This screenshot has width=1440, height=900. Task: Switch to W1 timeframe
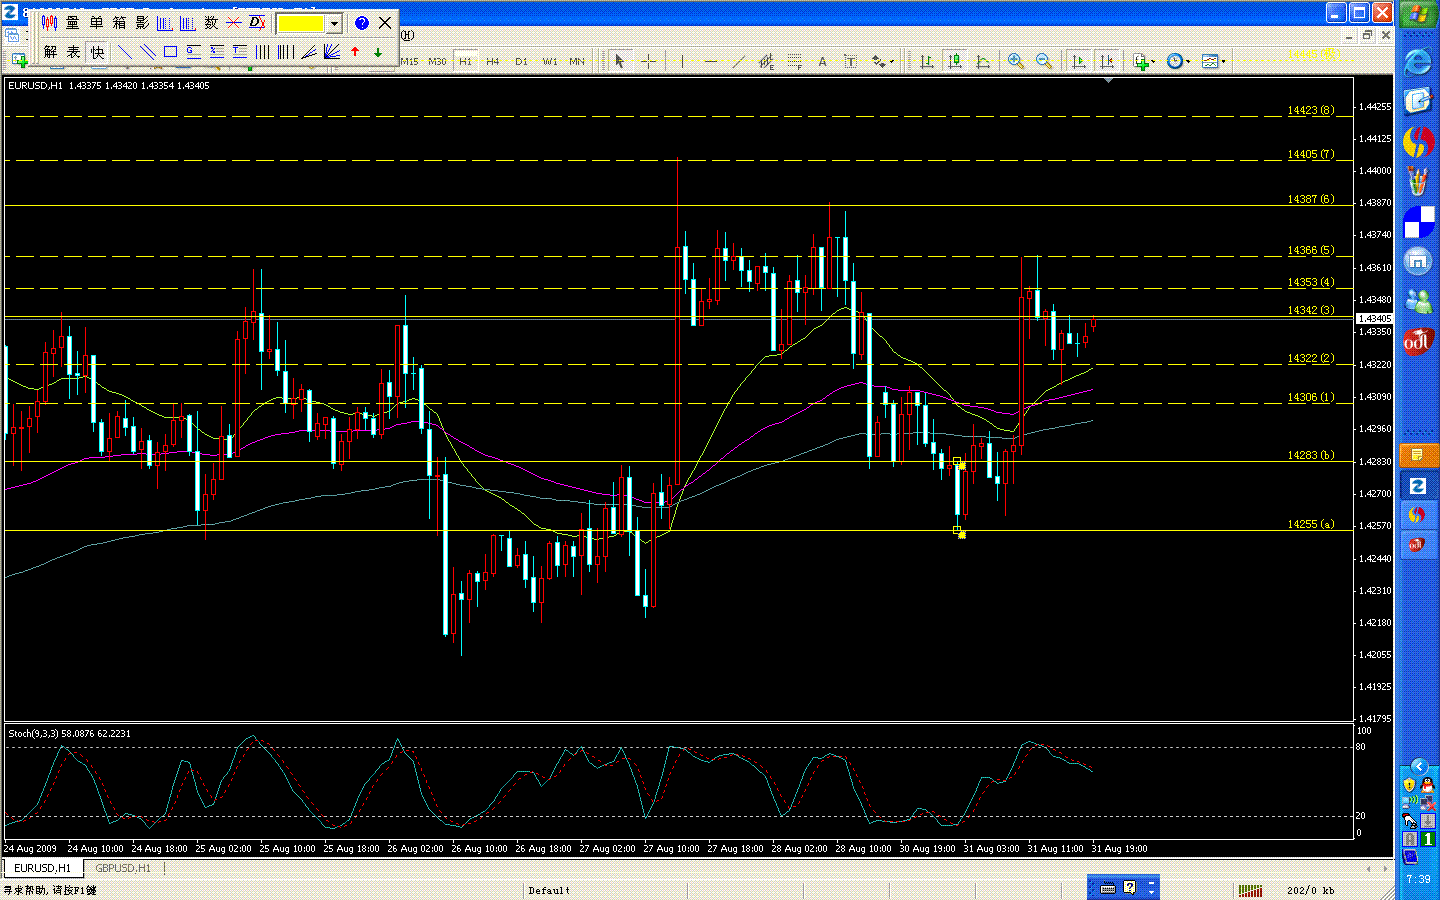[x=549, y=62]
